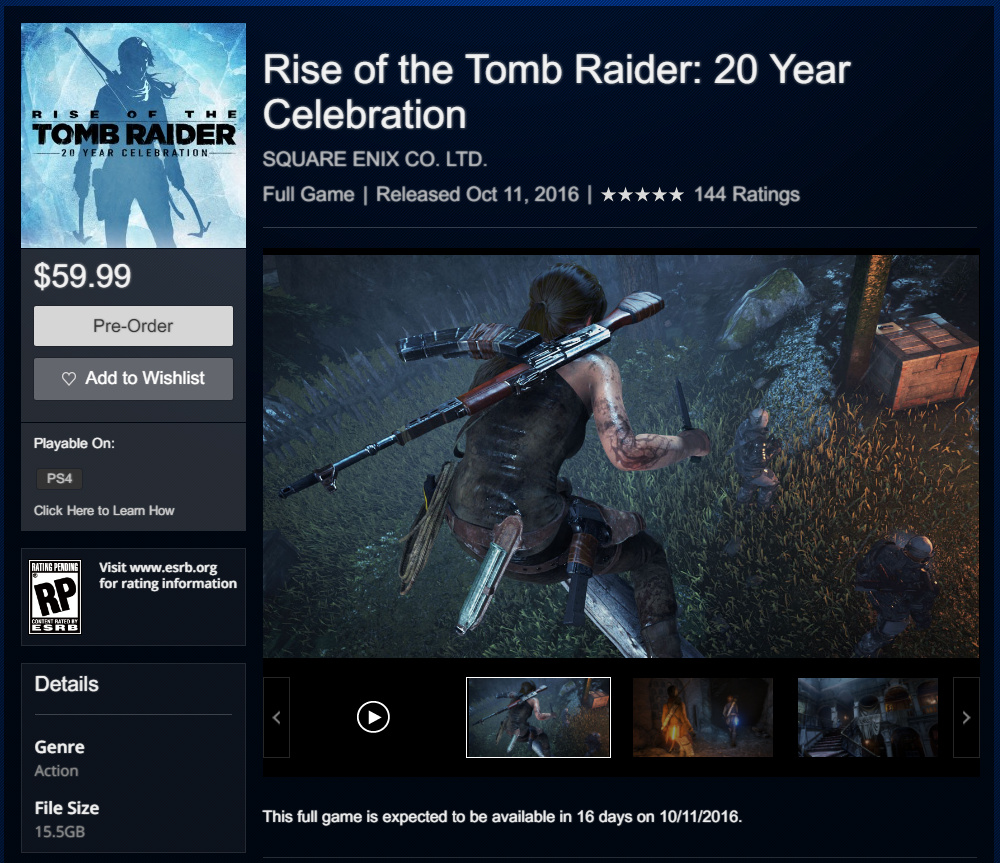Go to previous media with left arrow
1000x863 pixels.
tap(276, 718)
